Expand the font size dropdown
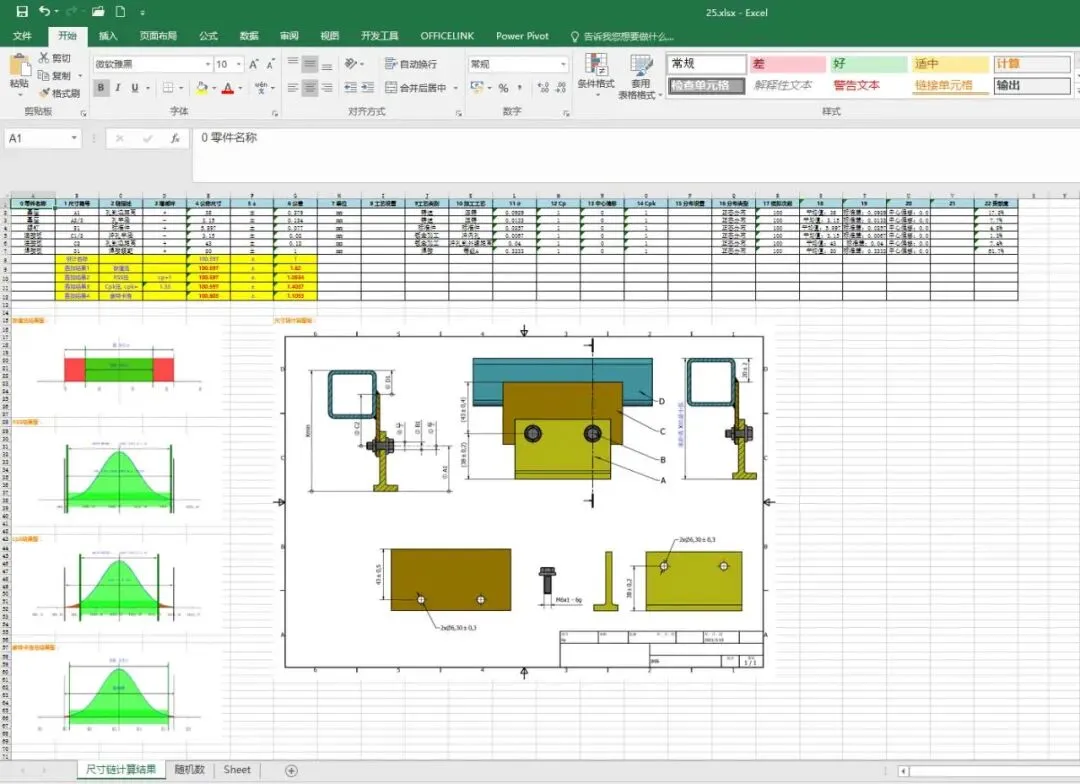The height and width of the screenshot is (784, 1080). [238, 64]
